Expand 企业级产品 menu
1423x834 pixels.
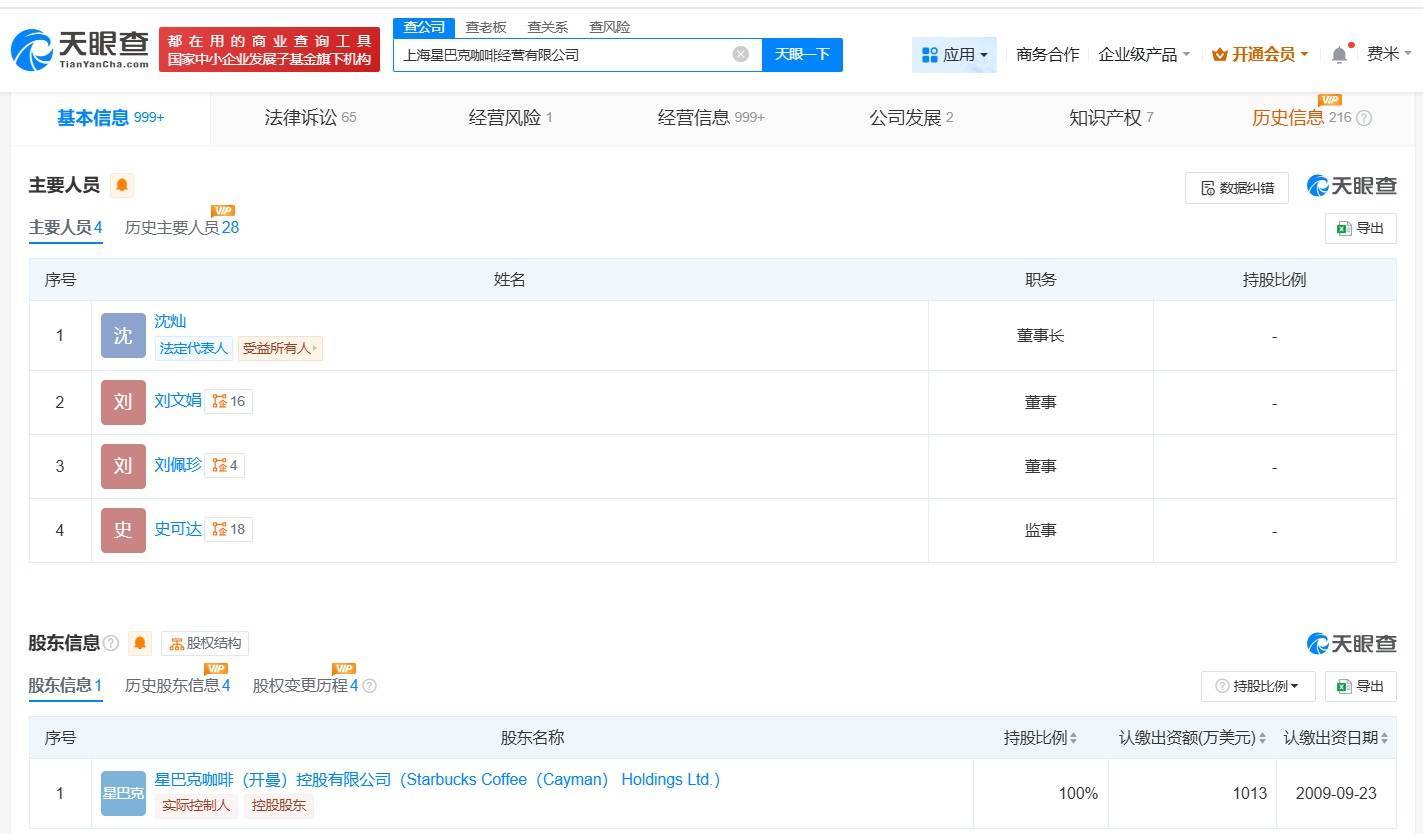coord(1144,54)
